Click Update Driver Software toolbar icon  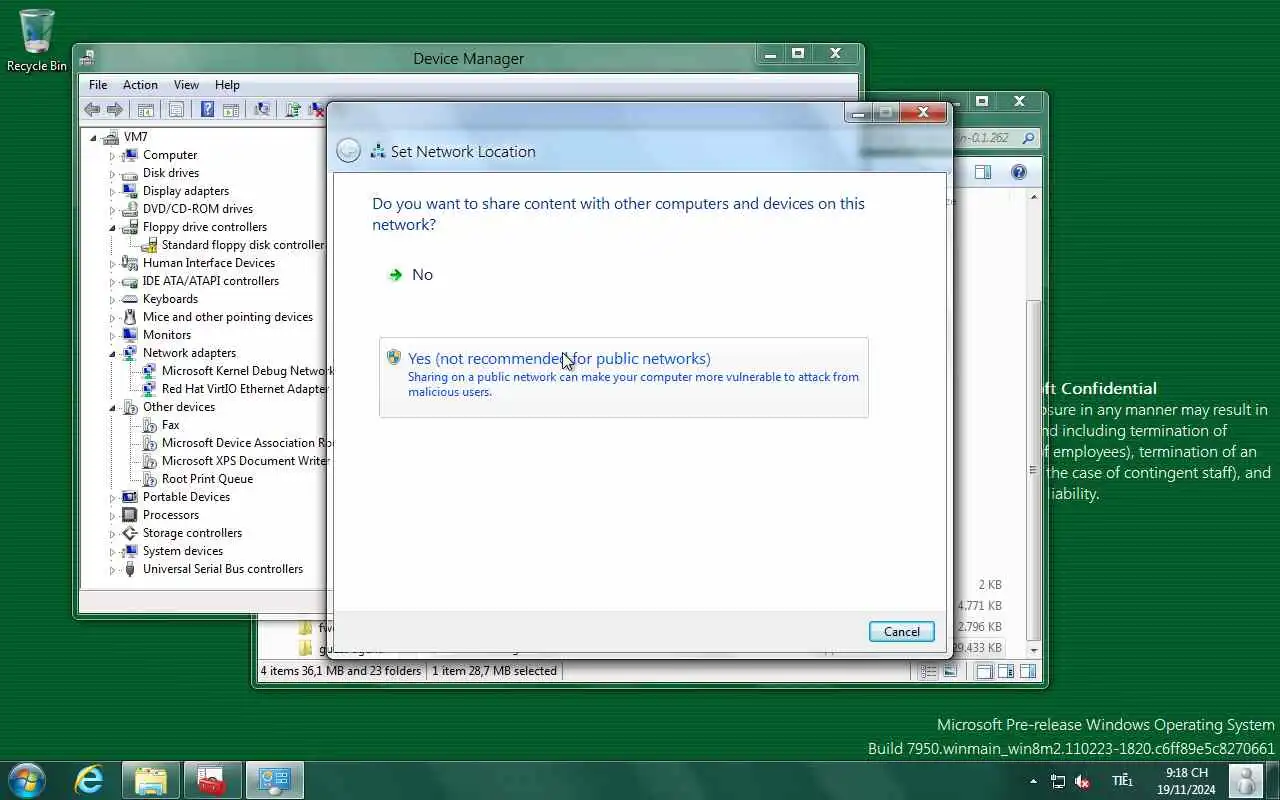[293, 110]
